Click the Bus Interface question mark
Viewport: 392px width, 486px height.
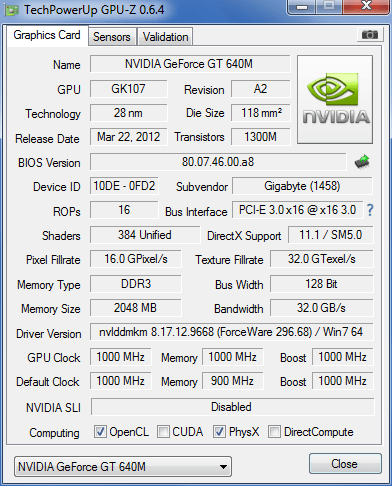coord(370,210)
